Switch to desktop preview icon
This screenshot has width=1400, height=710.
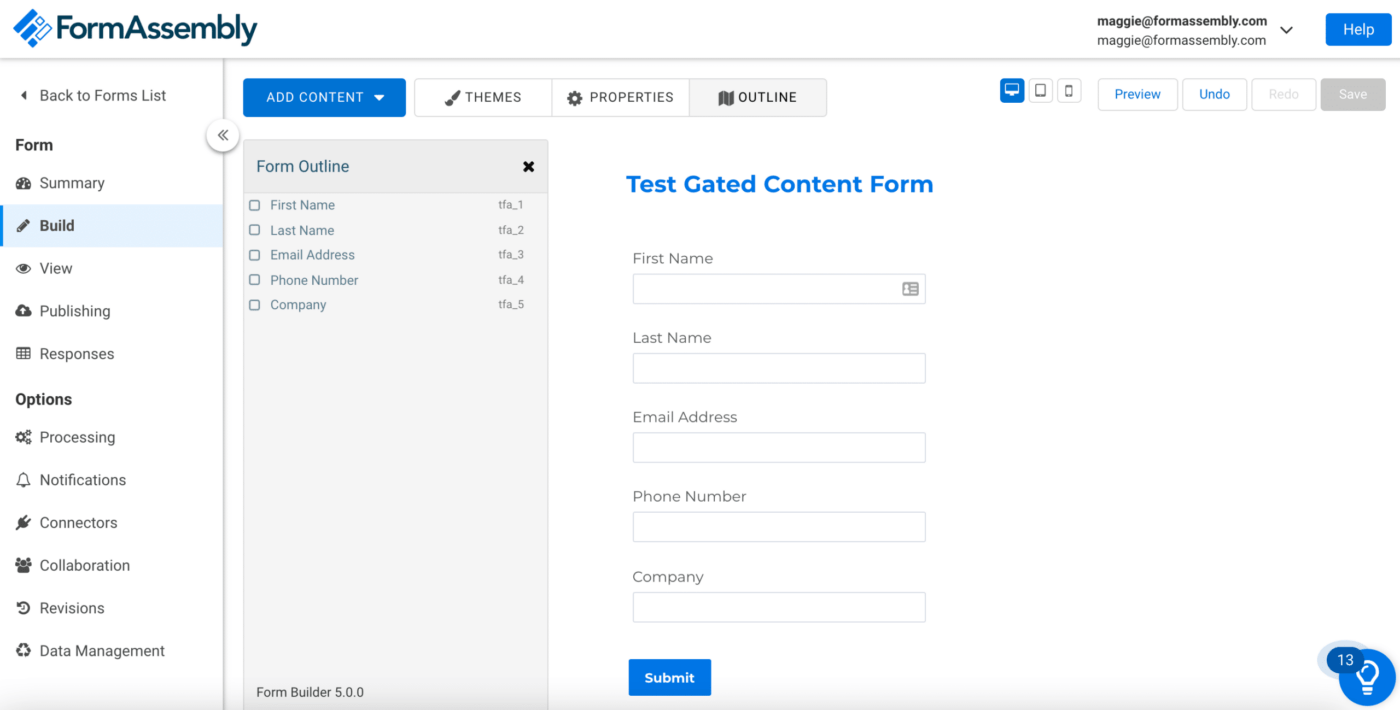(x=1012, y=91)
